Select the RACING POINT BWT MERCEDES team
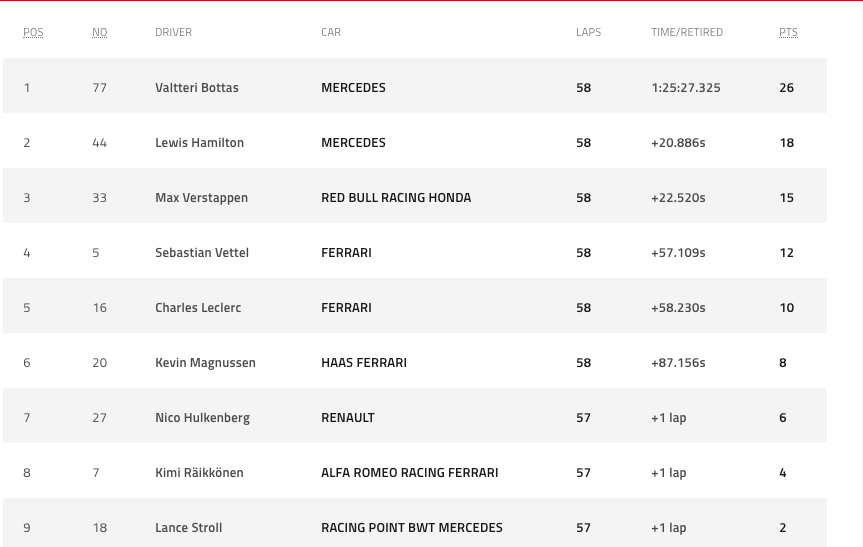This screenshot has height=547, width=863. point(412,528)
